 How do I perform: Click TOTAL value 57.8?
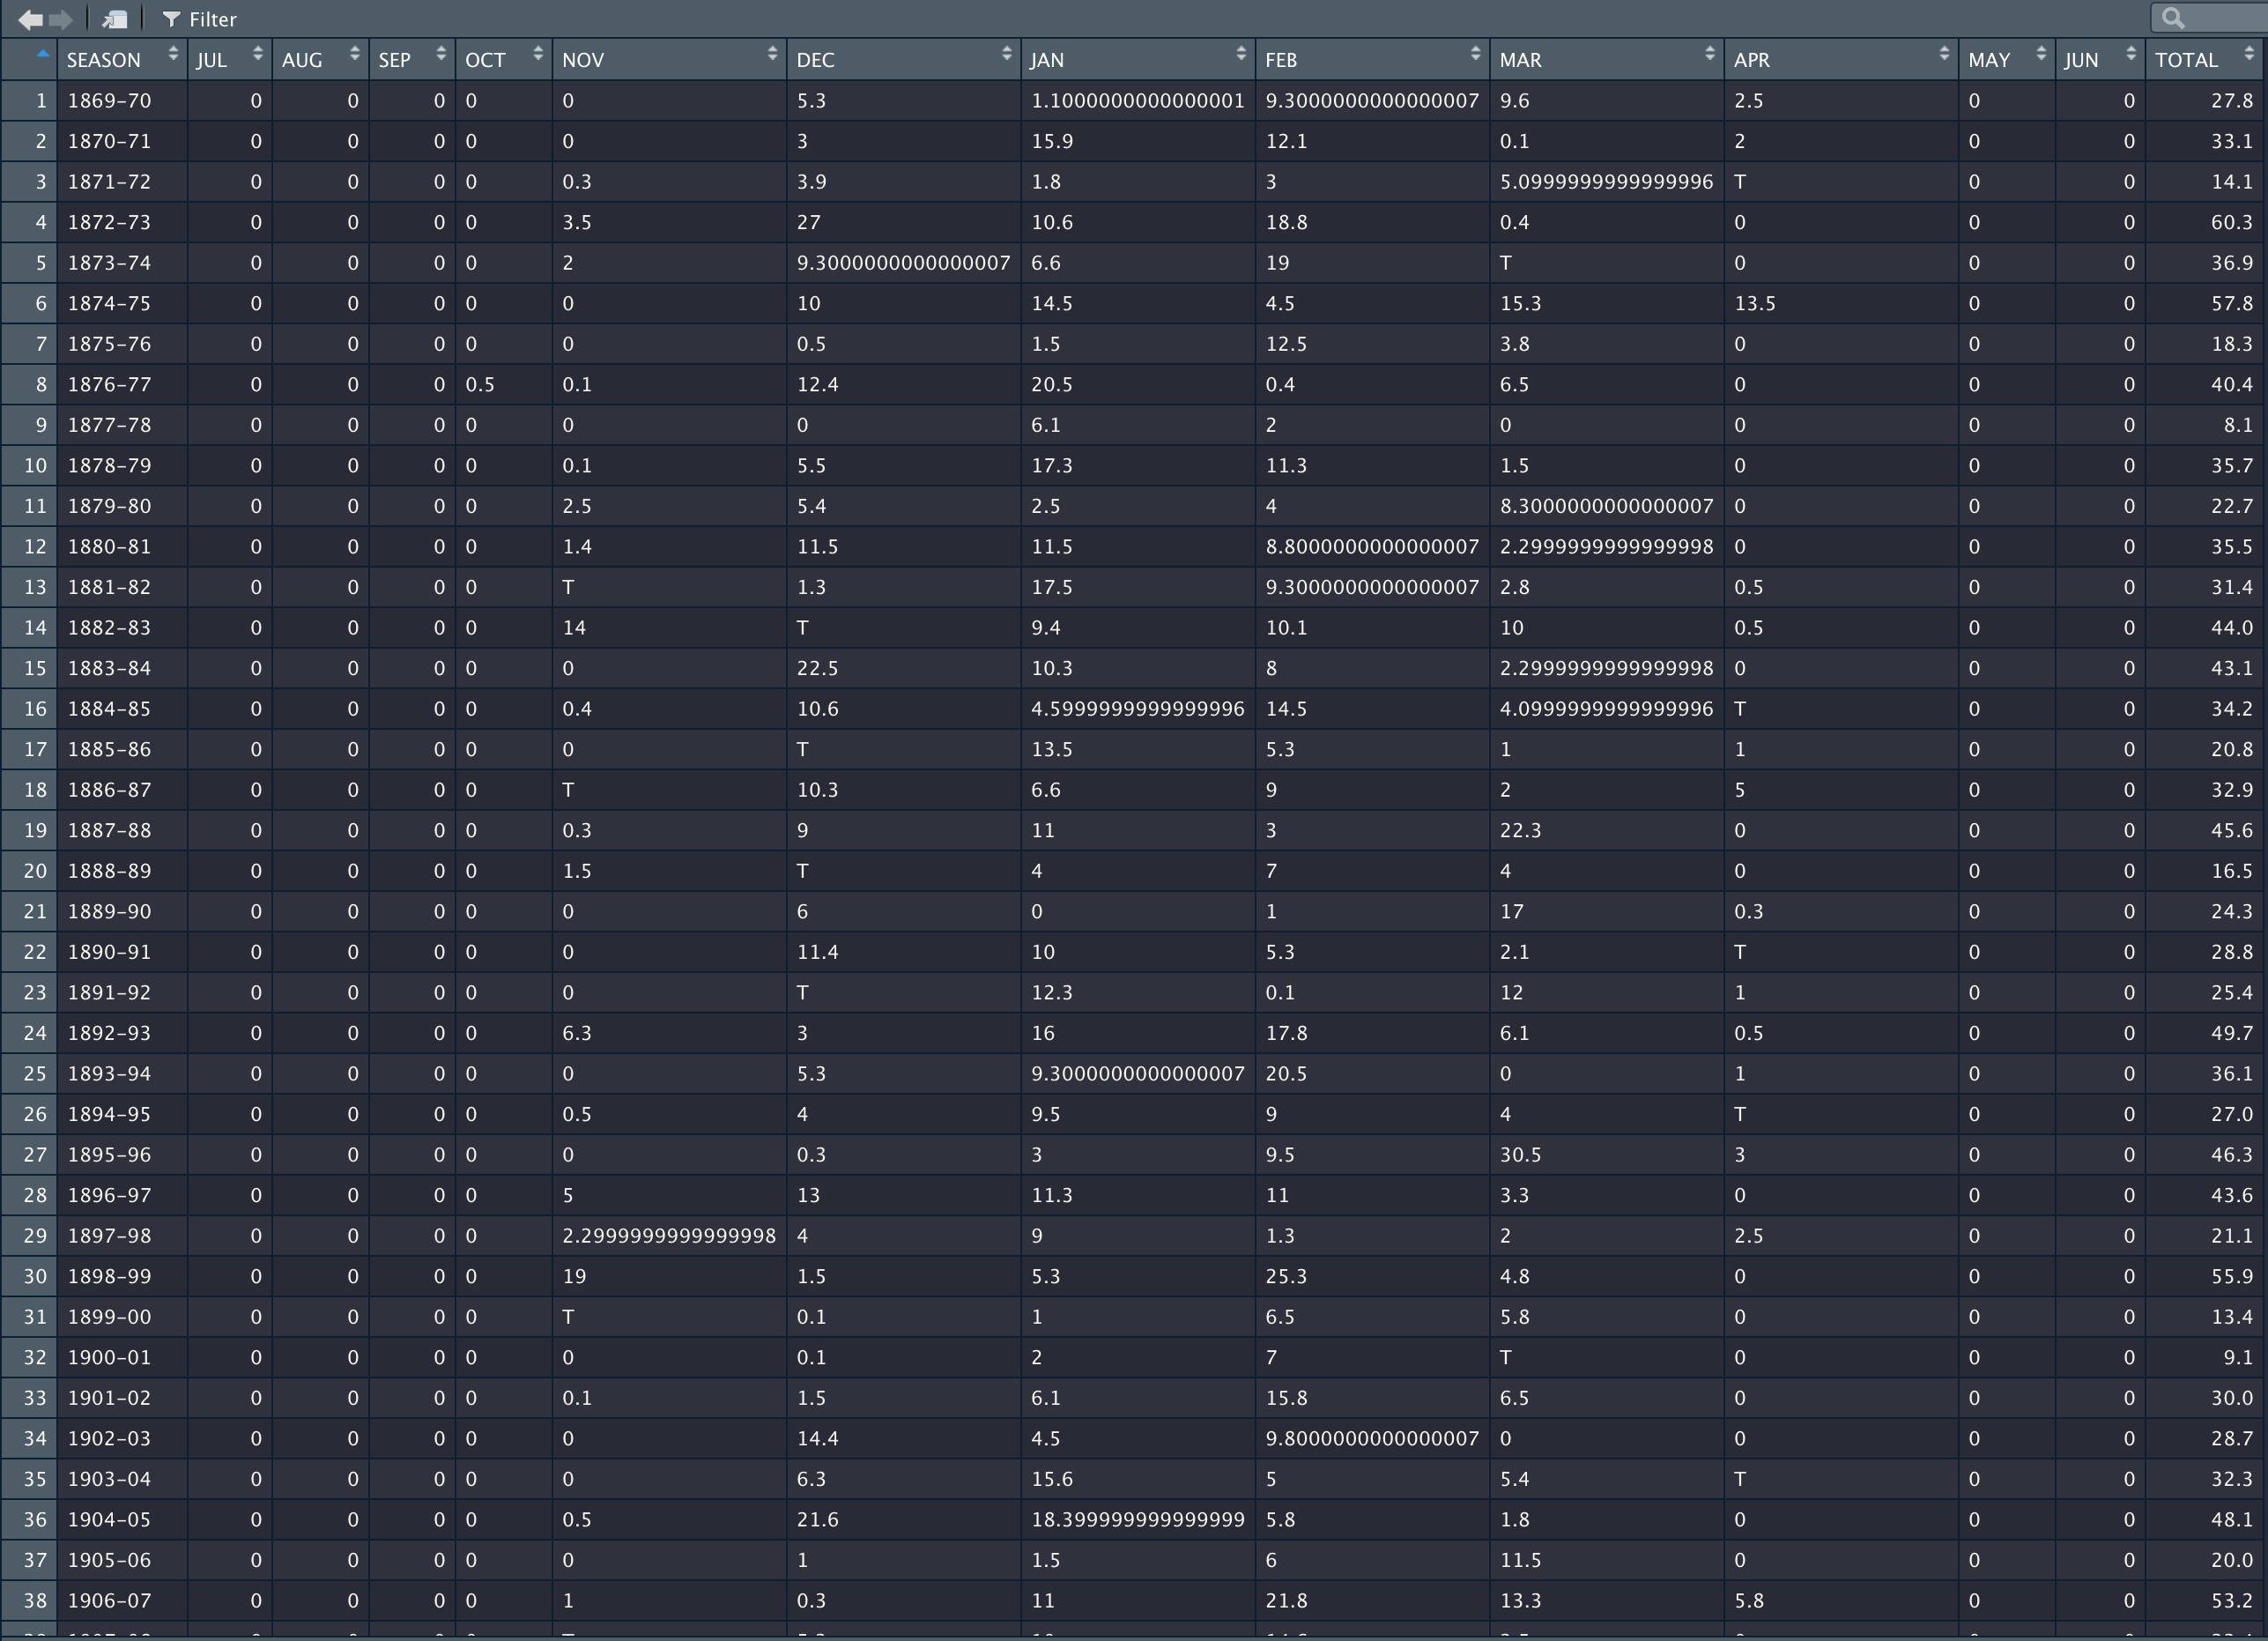click(x=2231, y=304)
